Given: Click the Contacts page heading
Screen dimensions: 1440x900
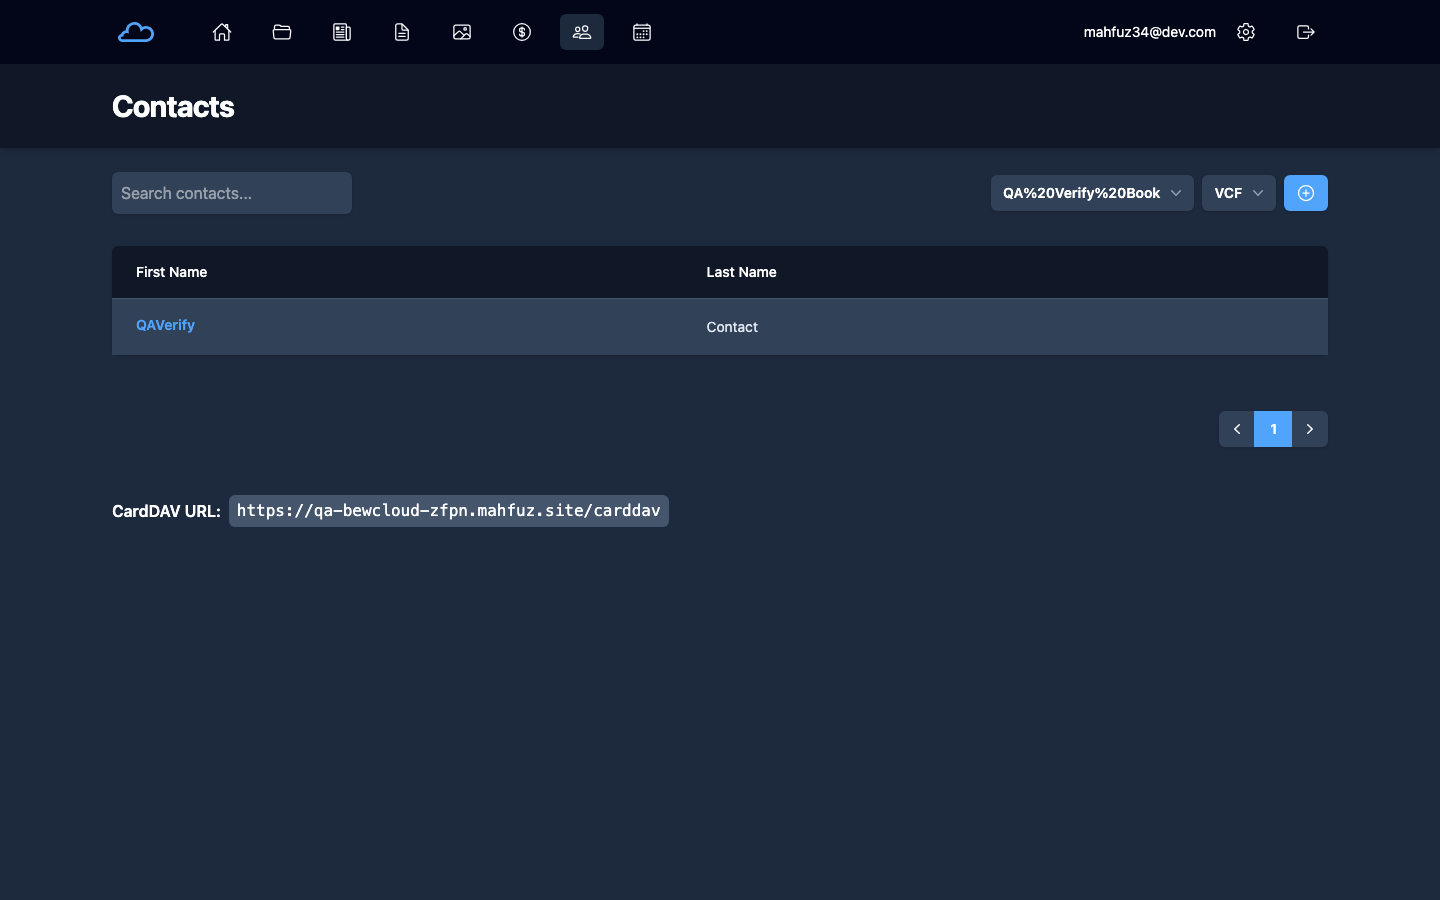Looking at the screenshot, I should (173, 107).
